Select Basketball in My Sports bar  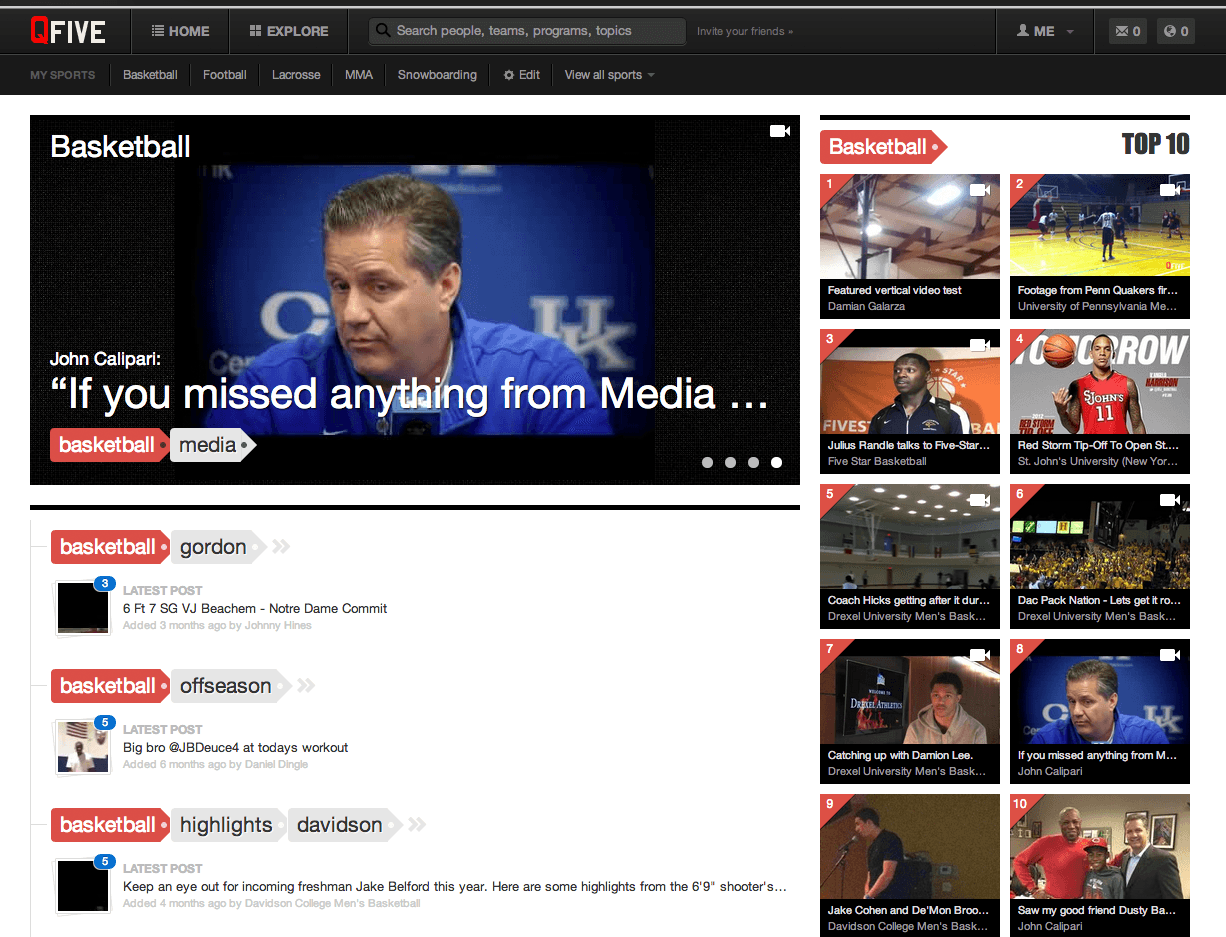[x=150, y=75]
